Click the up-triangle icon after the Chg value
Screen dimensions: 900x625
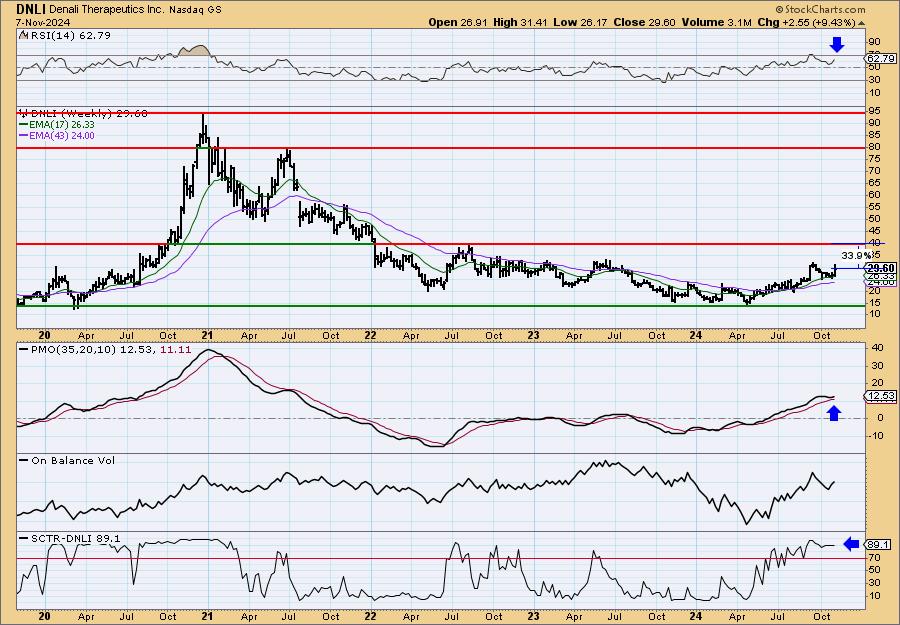pos(861,23)
